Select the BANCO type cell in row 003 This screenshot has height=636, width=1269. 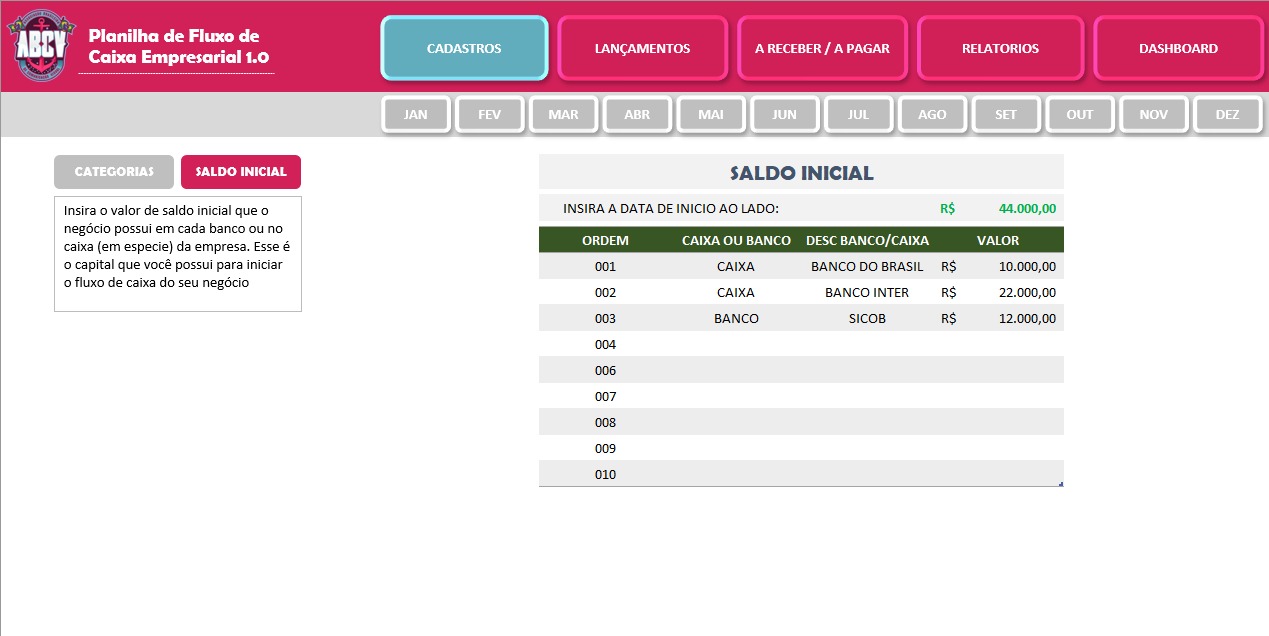[736, 319]
